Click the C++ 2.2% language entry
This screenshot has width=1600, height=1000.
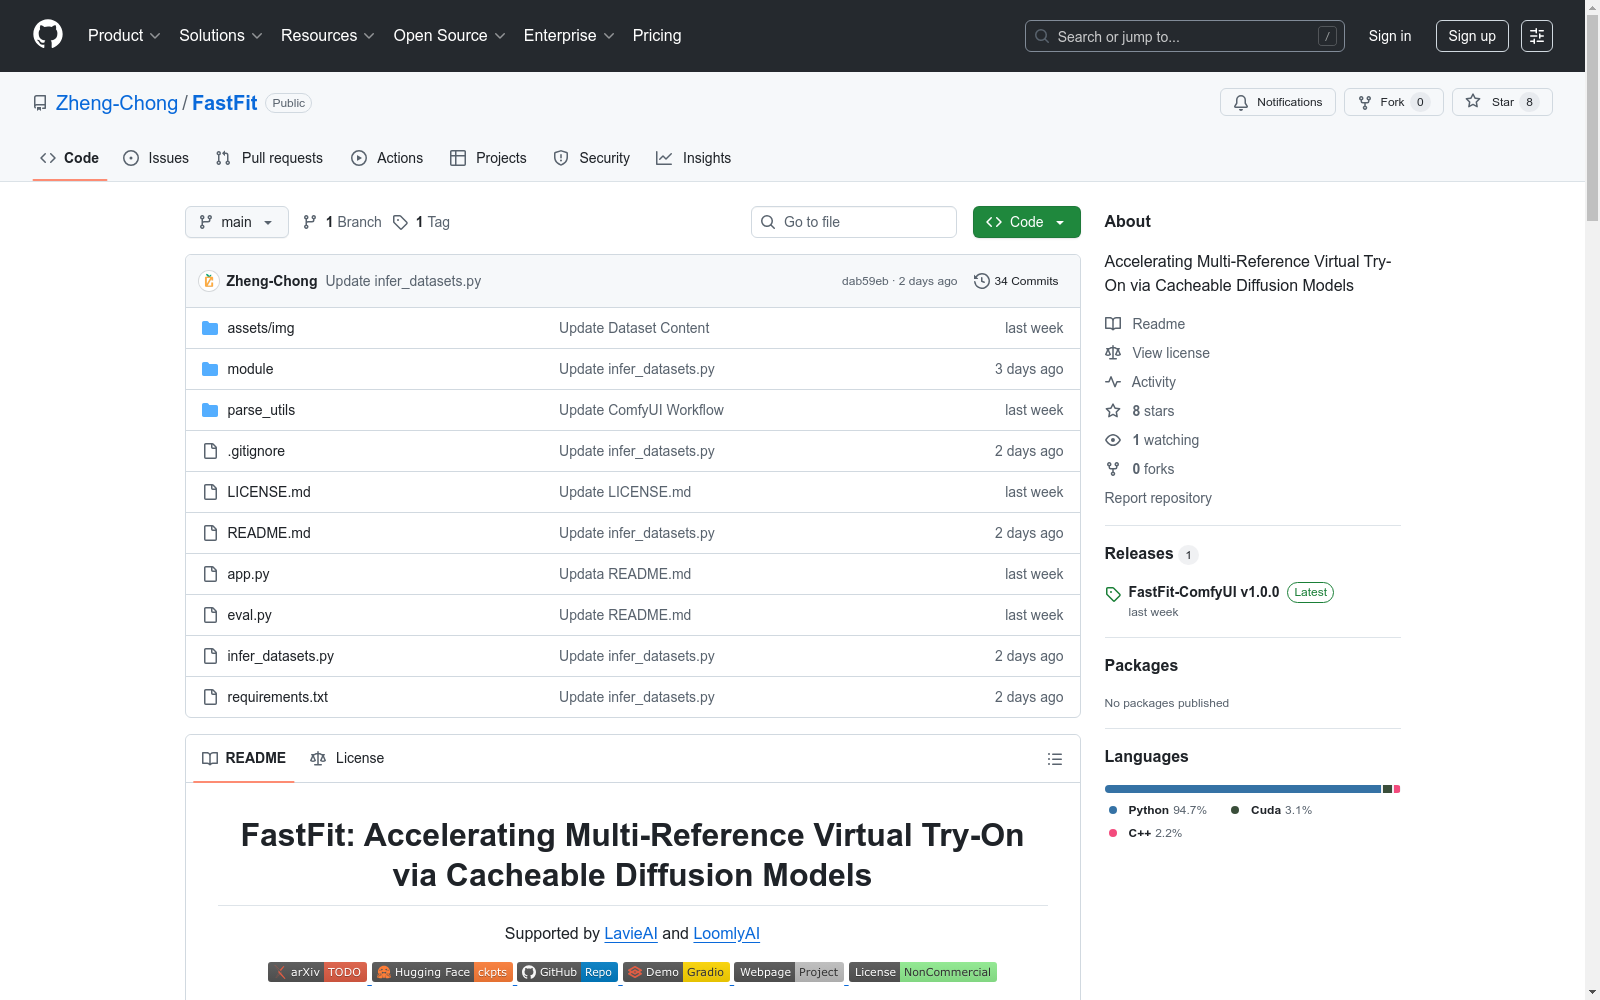click(1146, 833)
